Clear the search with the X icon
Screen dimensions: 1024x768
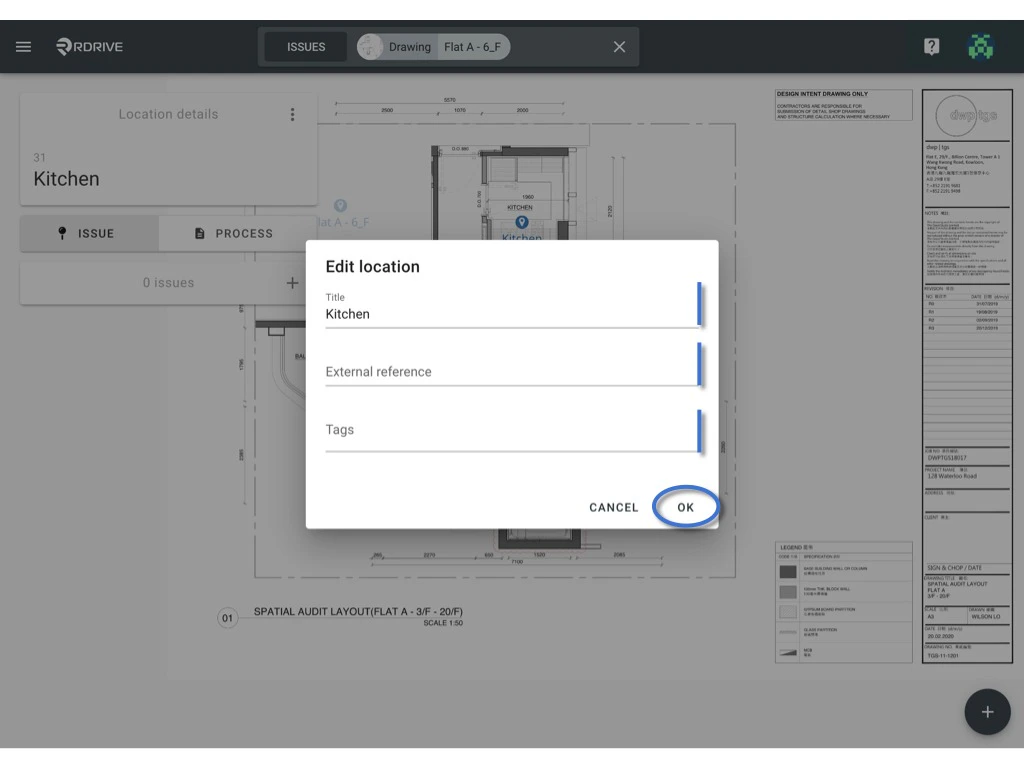click(x=618, y=46)
